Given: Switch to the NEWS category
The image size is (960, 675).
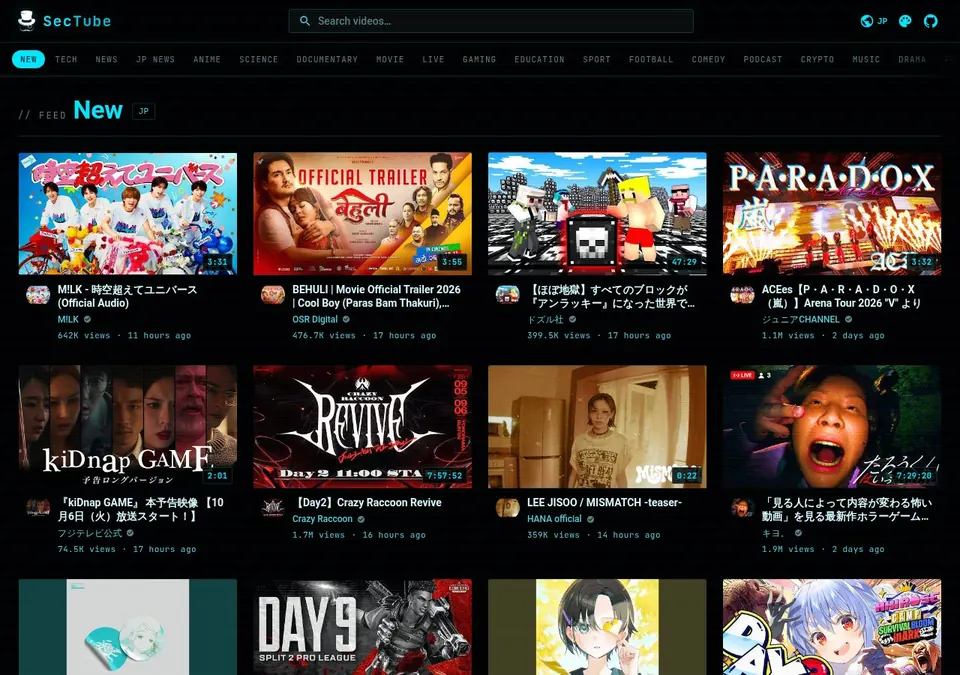Looking at the screenshot, I should coord(107,59).
